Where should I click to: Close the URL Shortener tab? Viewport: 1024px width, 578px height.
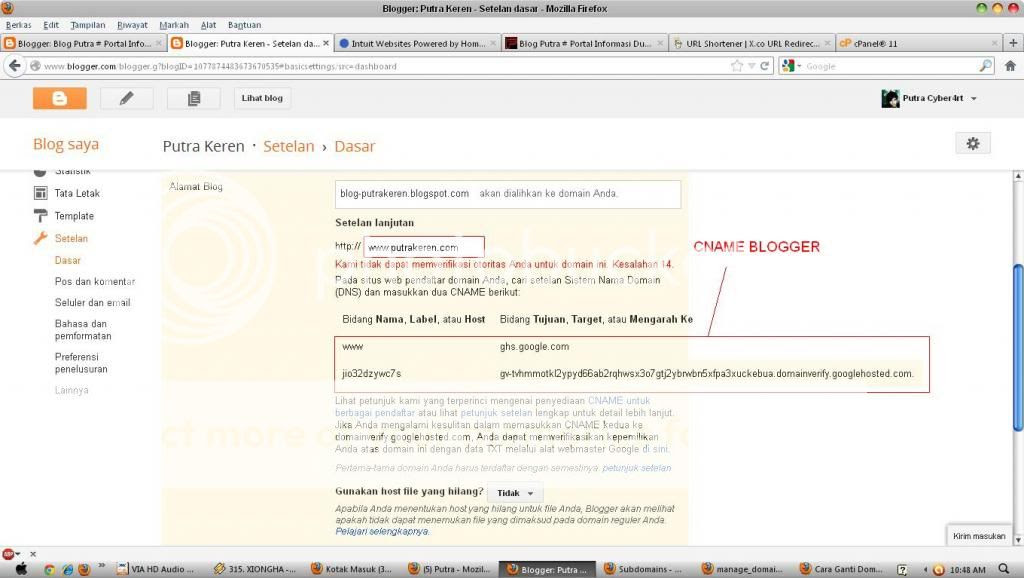pyautogui.click(x=827, y=43)
